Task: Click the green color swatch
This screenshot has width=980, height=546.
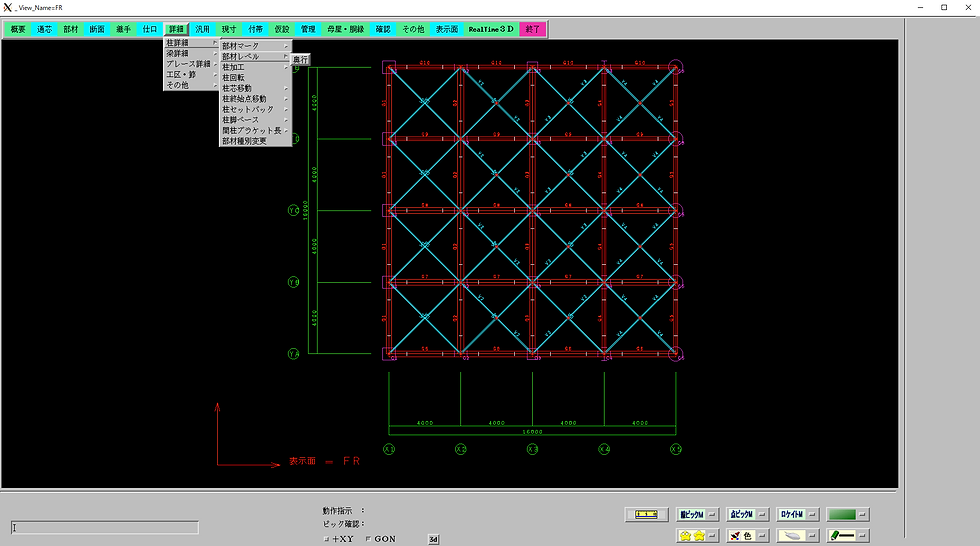Action: (x=842, y=514)
